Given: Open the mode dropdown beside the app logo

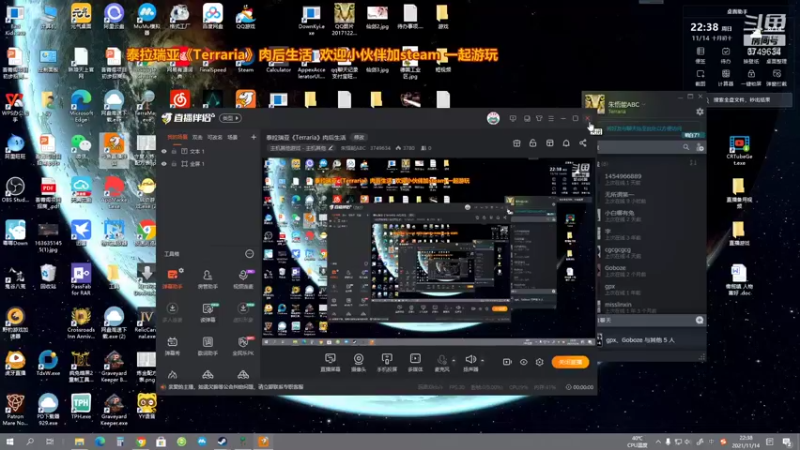Looking at the screenshot, I should point(230,118).
